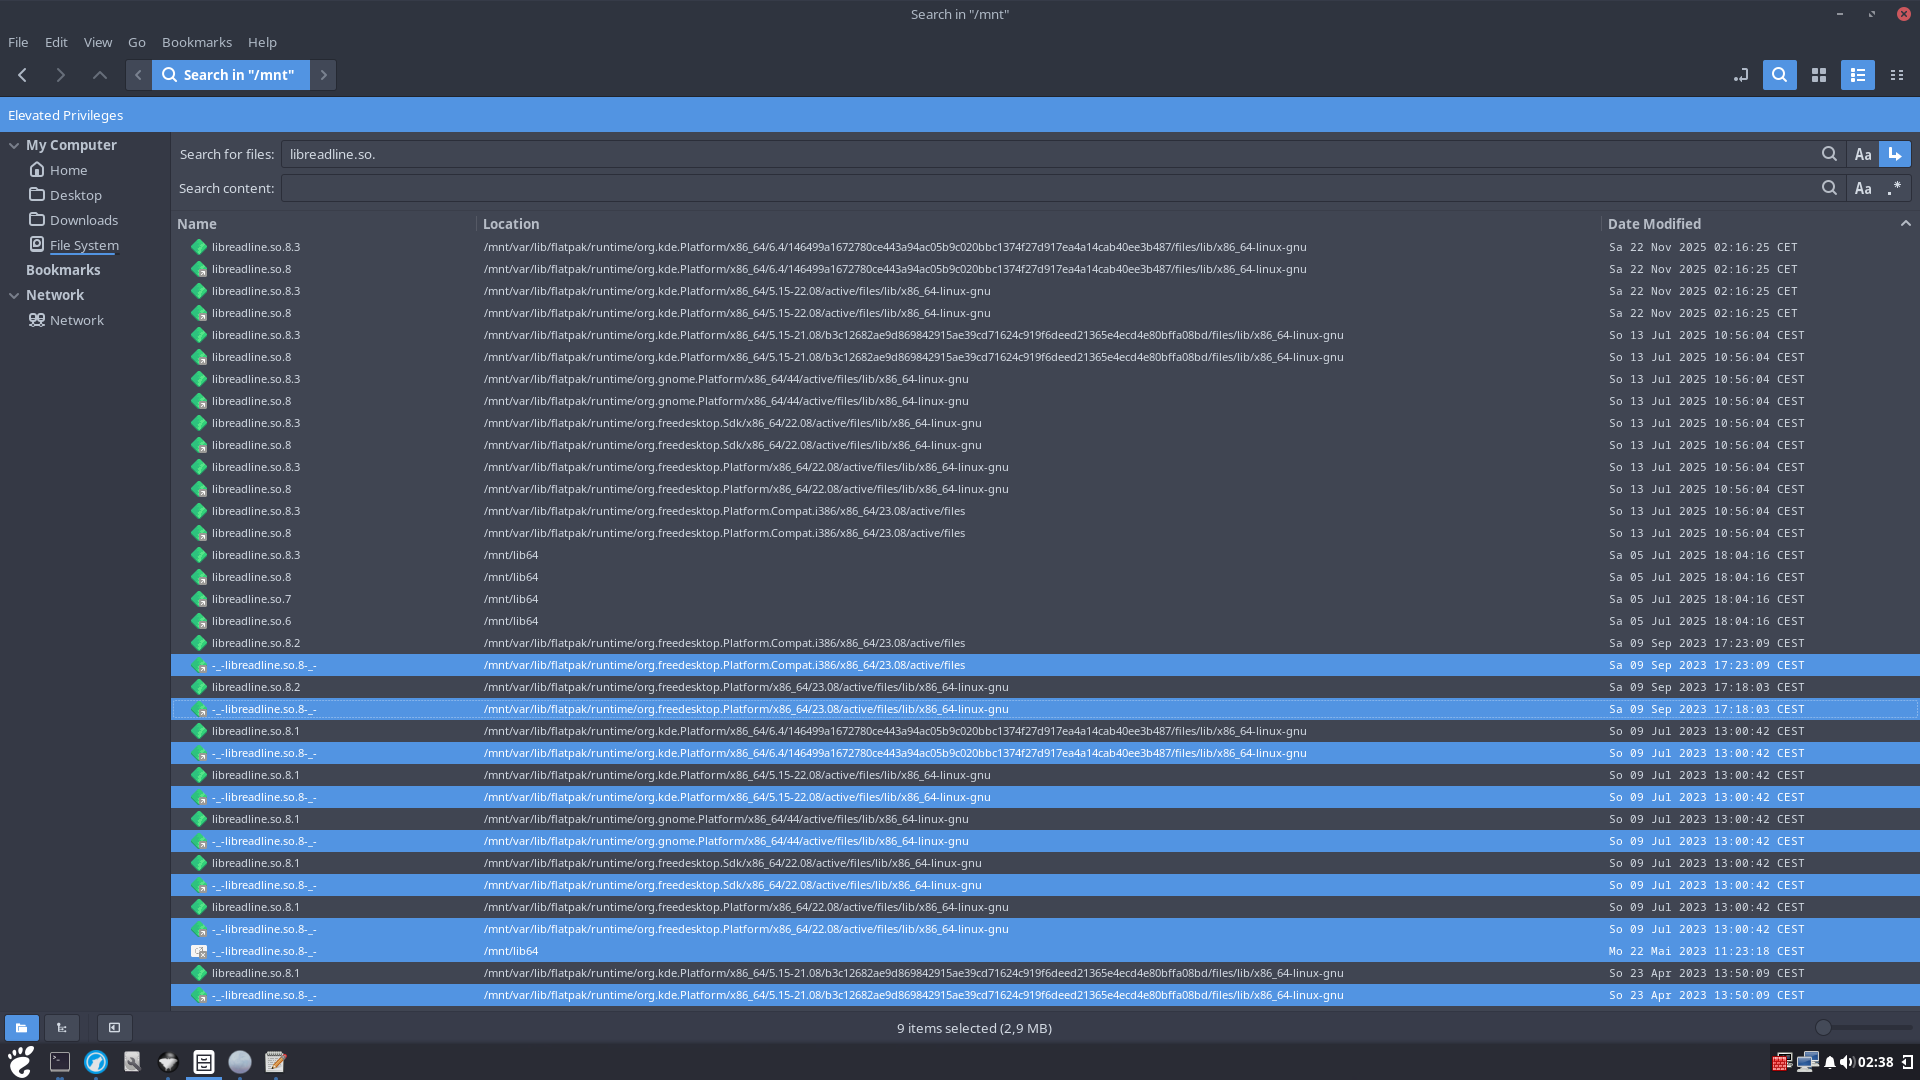Toggle case sensitivity for file search

click(x=1862, y=154)
